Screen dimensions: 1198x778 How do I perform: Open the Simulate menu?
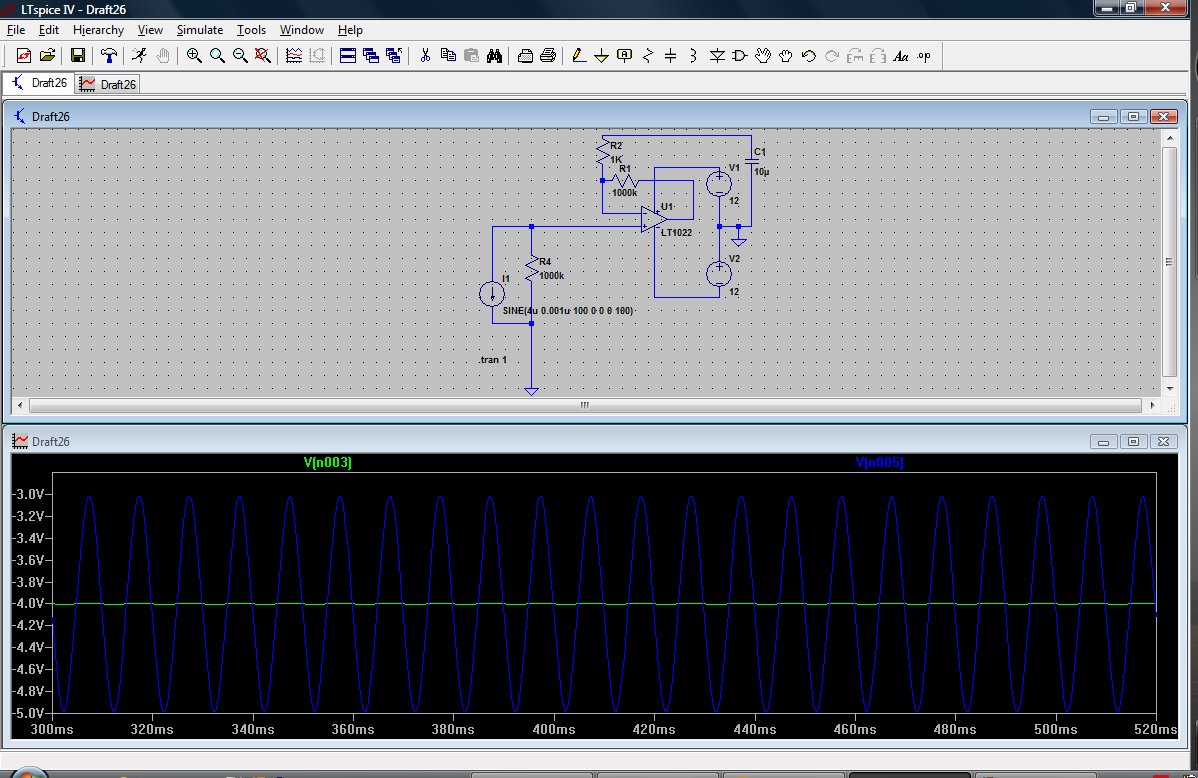199,30
